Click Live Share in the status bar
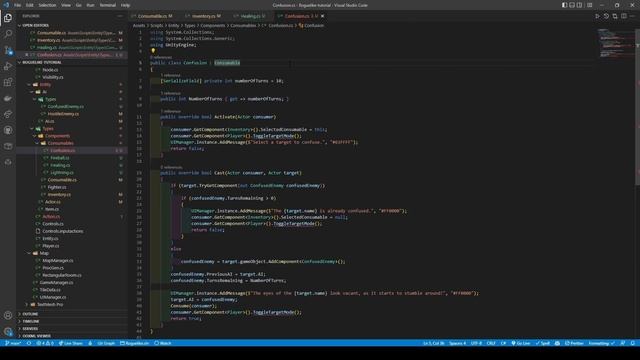The image size is (640, 360). coord(71,343)
